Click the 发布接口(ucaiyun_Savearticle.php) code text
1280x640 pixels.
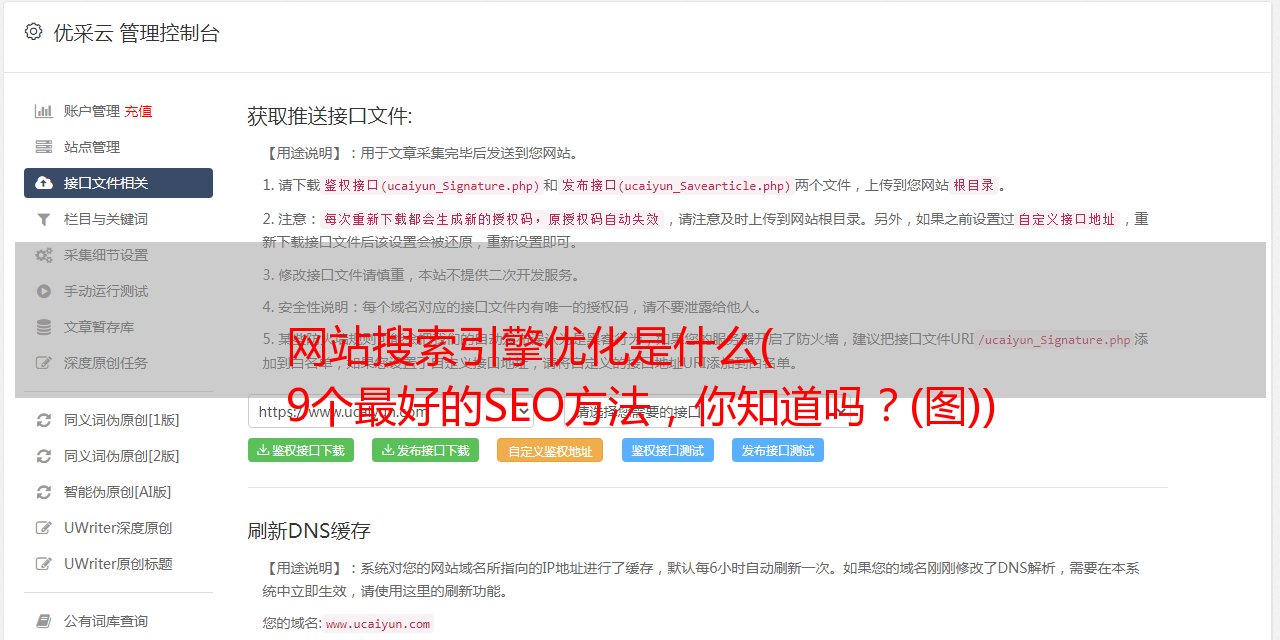[676, 186]
